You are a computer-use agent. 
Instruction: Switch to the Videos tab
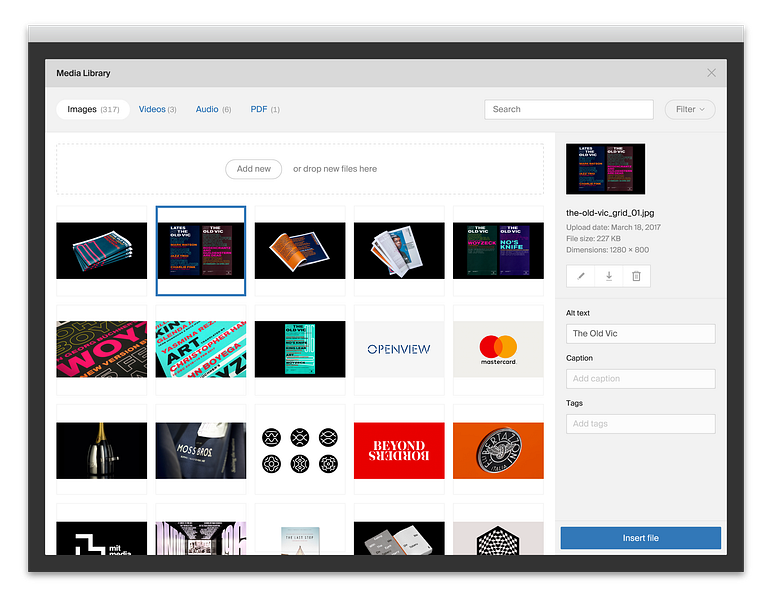tap(158, 109)
